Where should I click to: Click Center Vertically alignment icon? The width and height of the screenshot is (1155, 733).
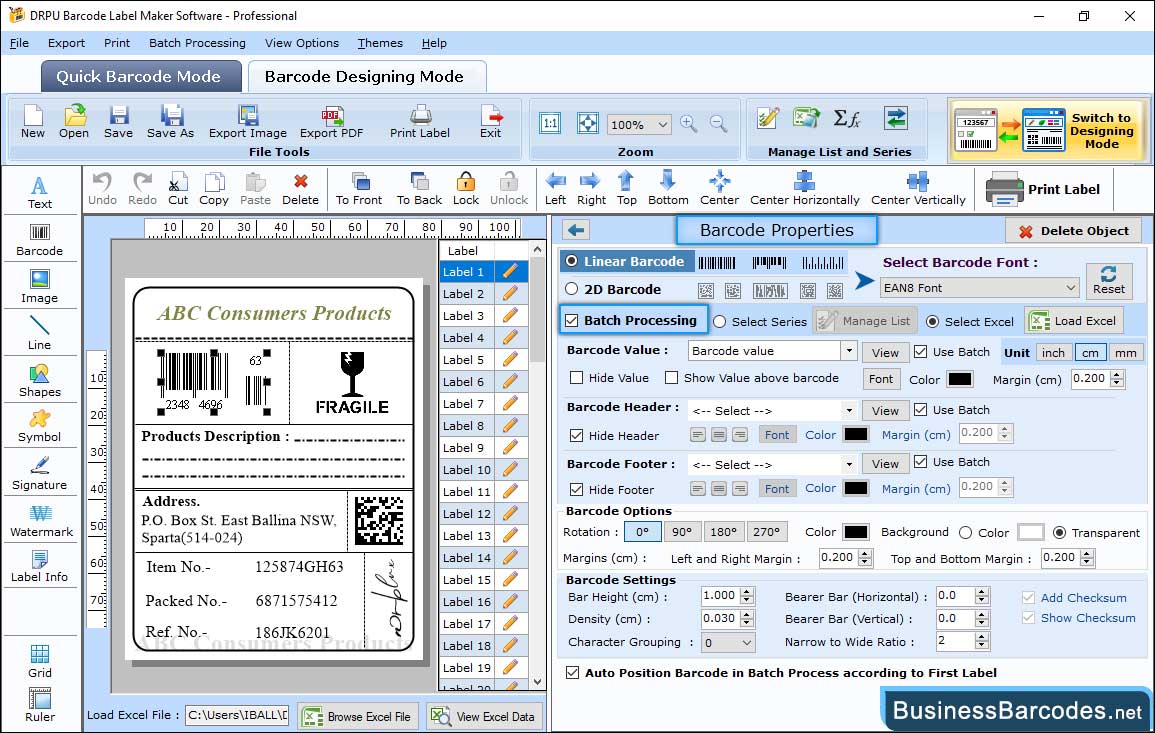[x=918, y=189]
